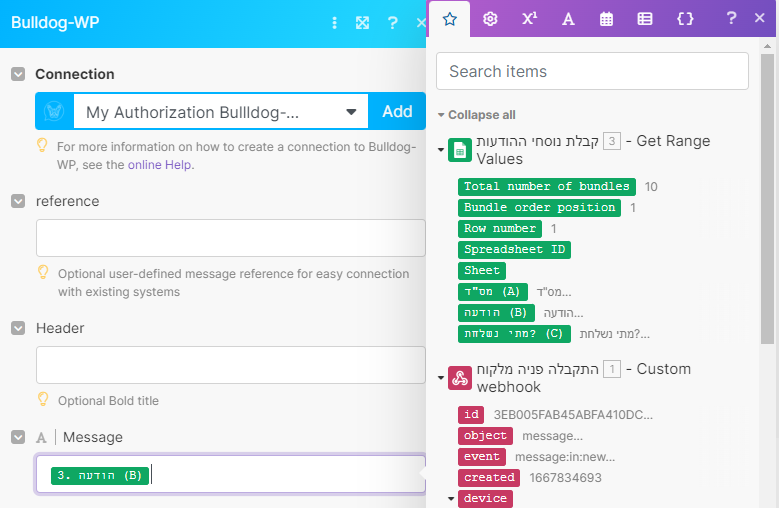Click the lightbulb hint under reference
The width and height of the screenshot is (779, 508).
pos(43,272)
